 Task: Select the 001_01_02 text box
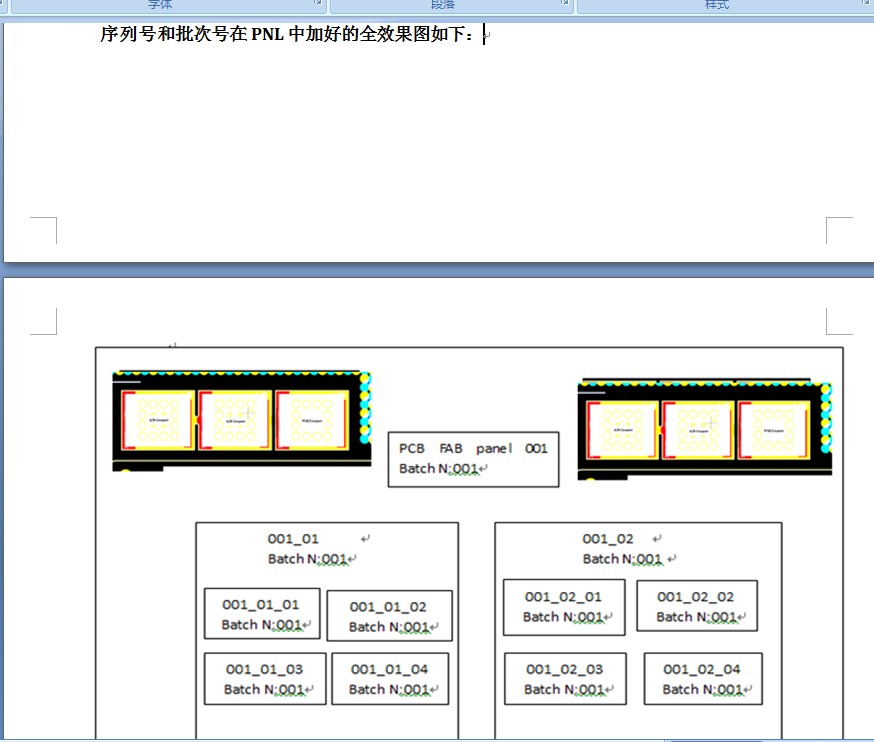pos(390,615)
